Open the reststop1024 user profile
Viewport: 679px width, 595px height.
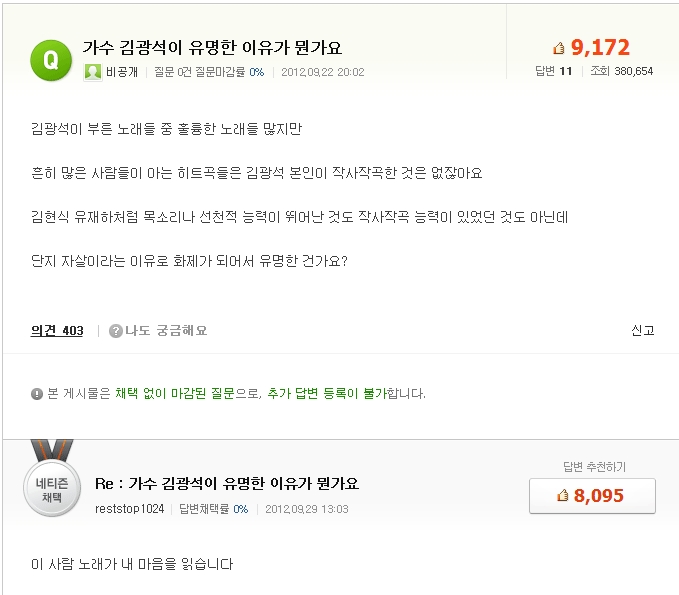click(129, 509)
